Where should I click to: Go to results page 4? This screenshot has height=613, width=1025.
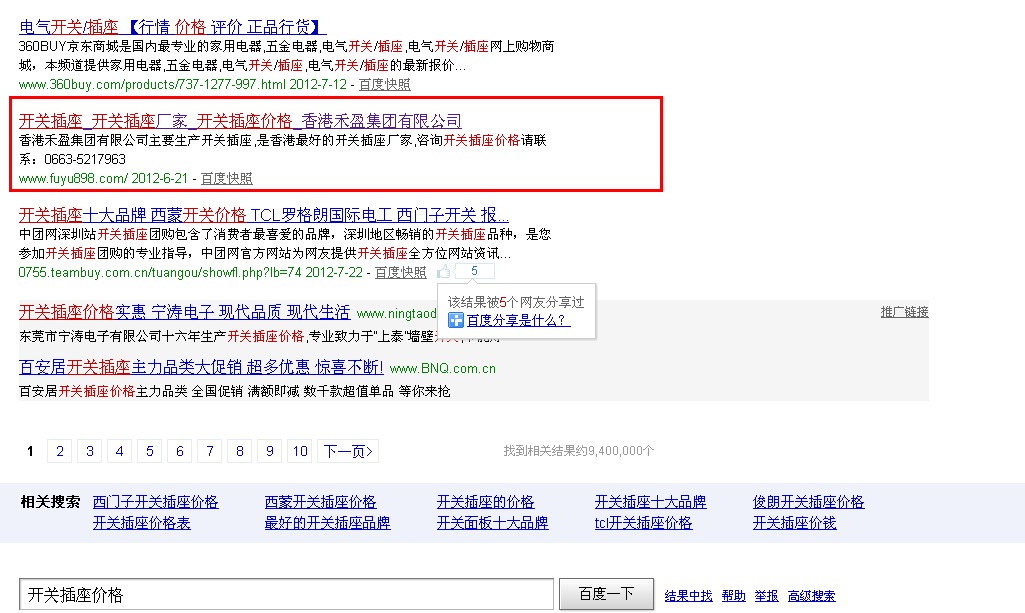(120, 451)
